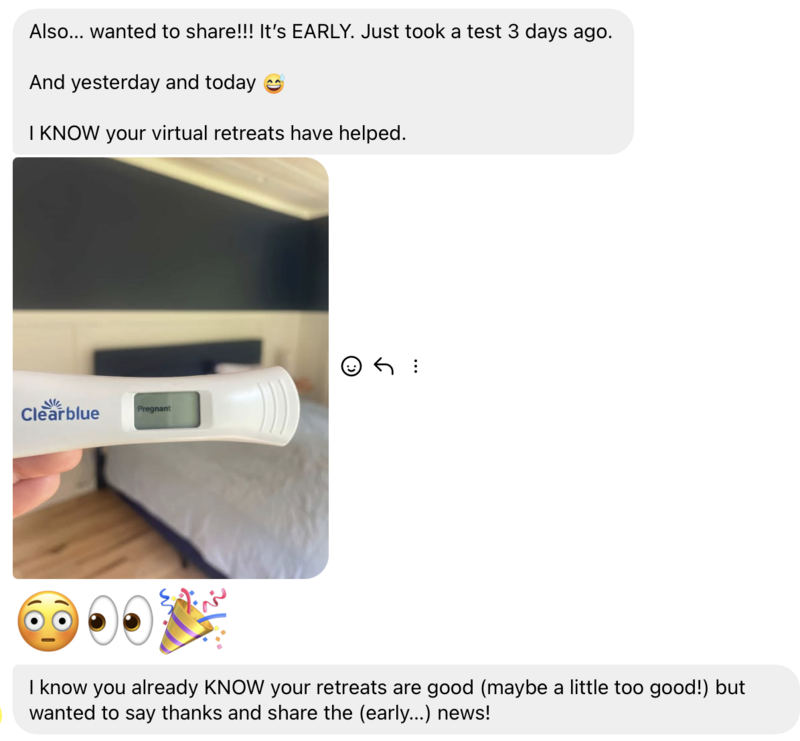The height and width of the screenshot is (741, 800).
Task: Click the word 'EARLY' in first message
Action: [x=321, y=32]
